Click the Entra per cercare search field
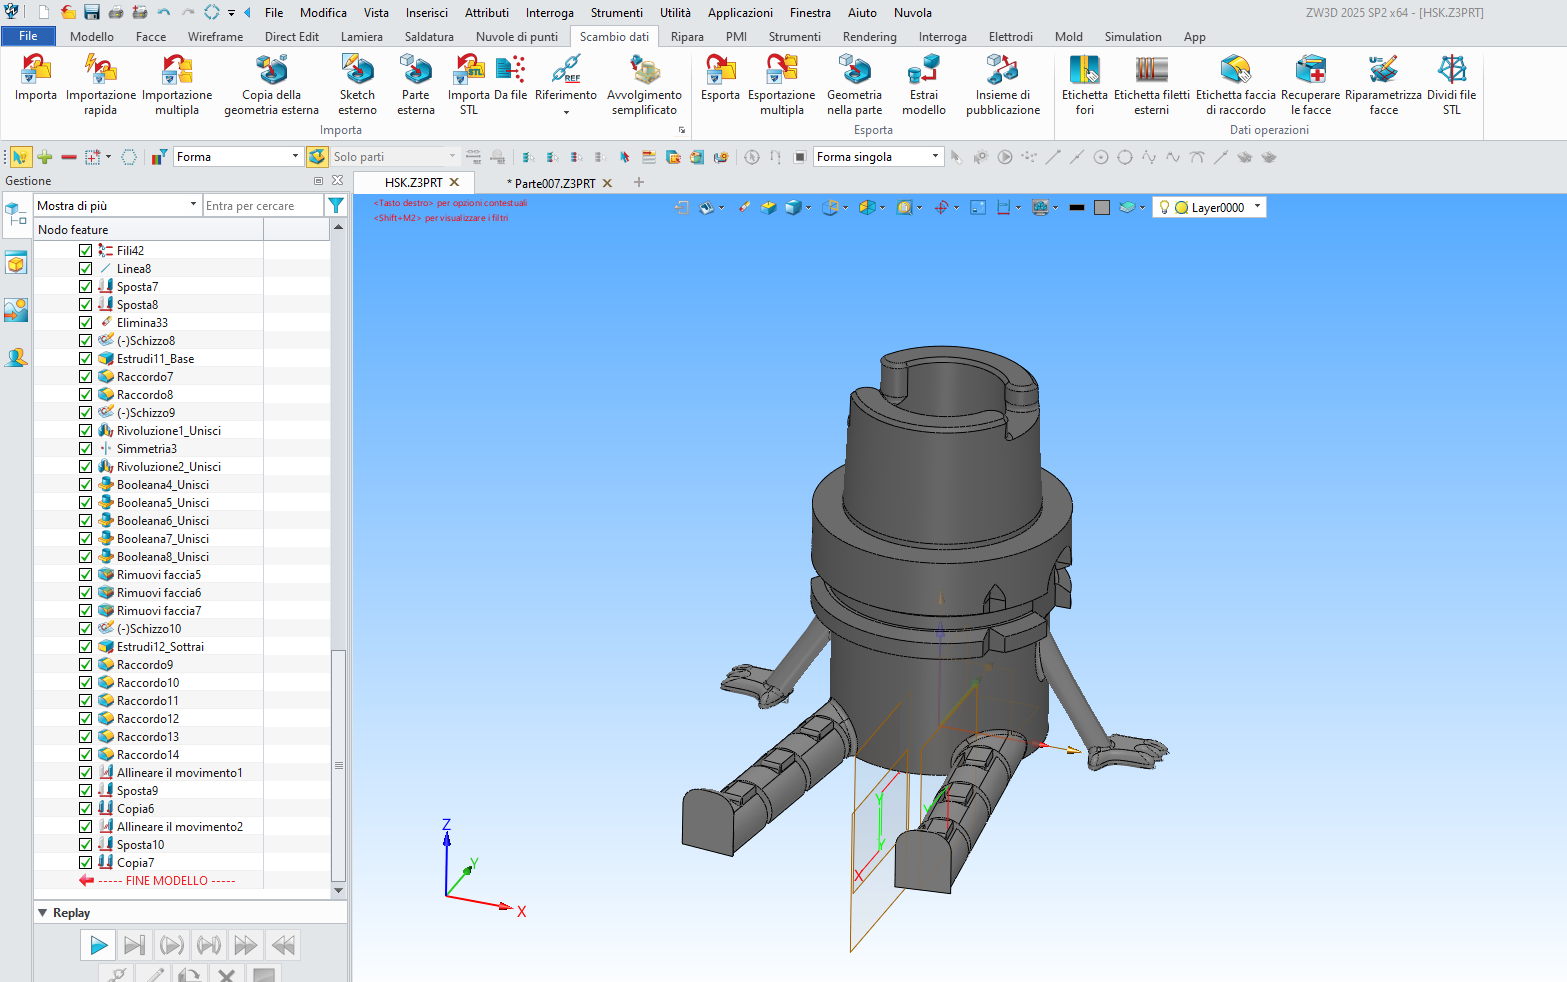Image resolution: width=1567 pixels, height=982 pixels. tap(263, 205)
